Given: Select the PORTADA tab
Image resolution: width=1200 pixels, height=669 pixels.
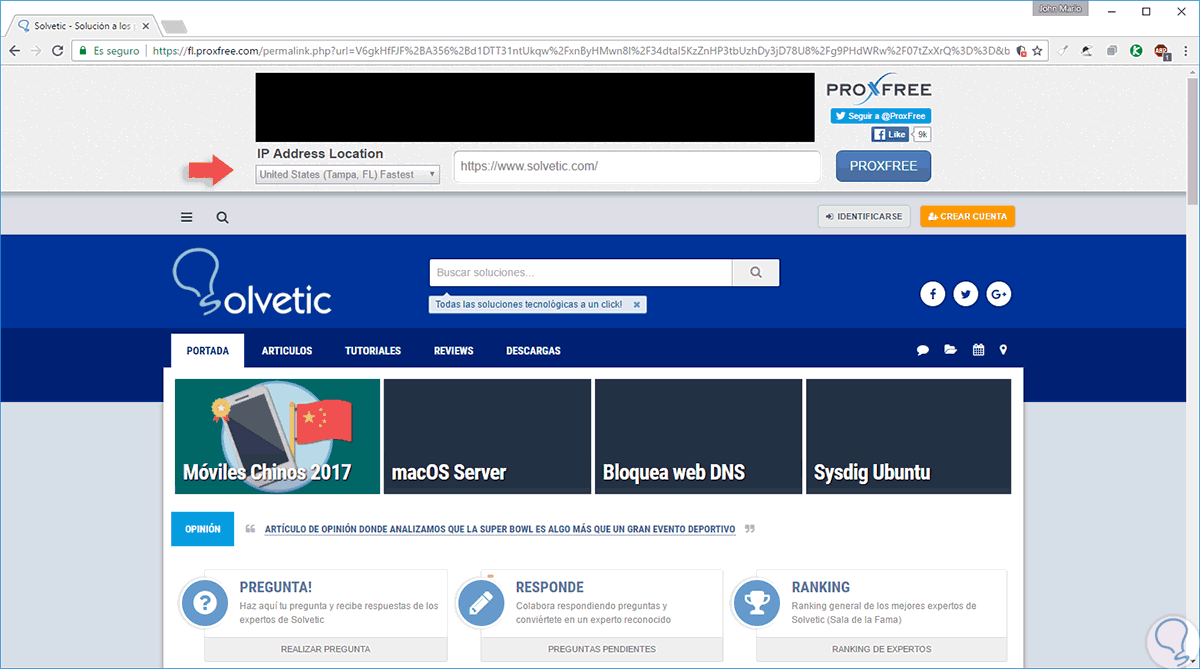Looking at the screenshot, I should [207, 351].
